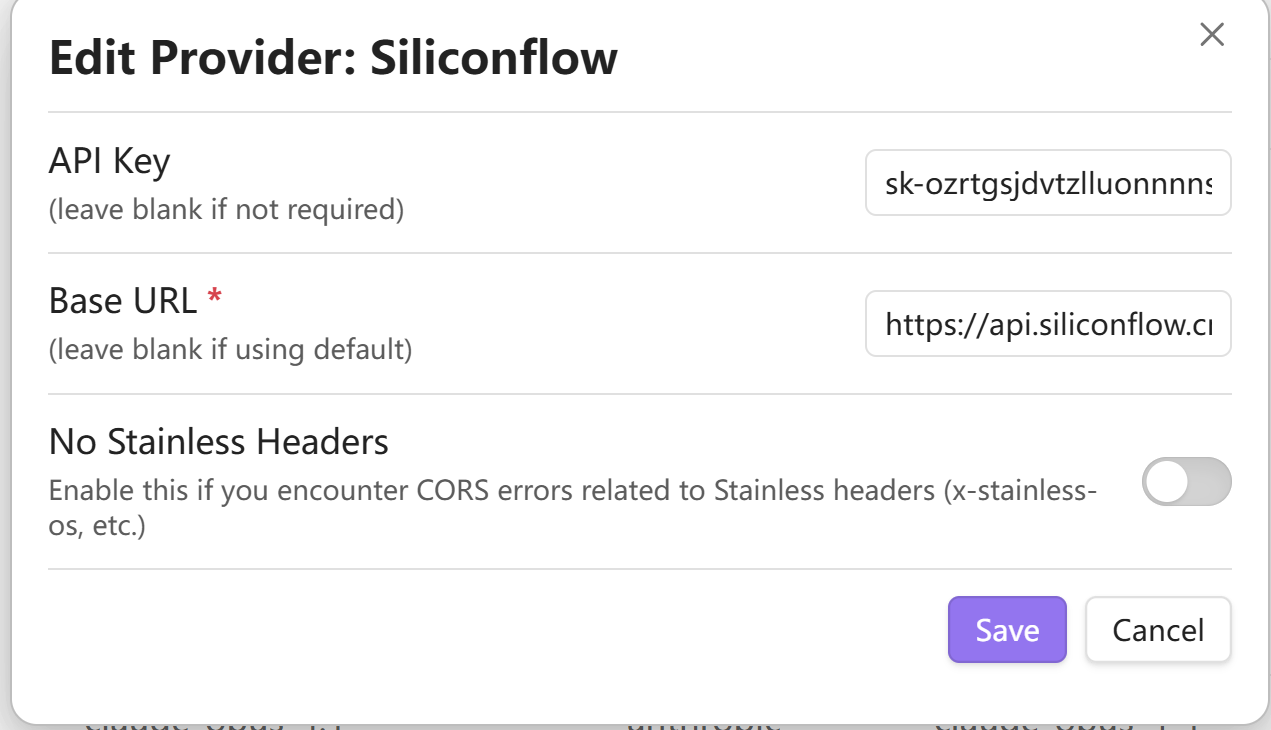Viewport: 1271px width, 730px height.
Task: Click the CORS errors description text
Action: coord(573,491)
